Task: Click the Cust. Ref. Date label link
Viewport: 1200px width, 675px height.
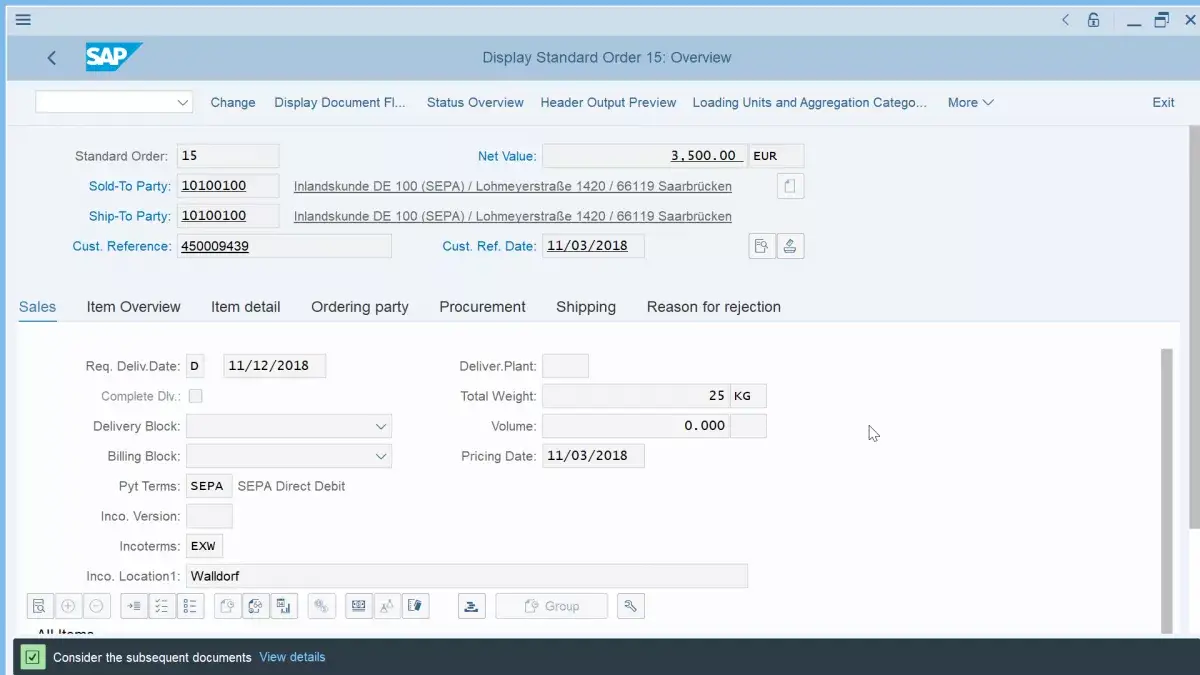Action: tap(490, 246)
